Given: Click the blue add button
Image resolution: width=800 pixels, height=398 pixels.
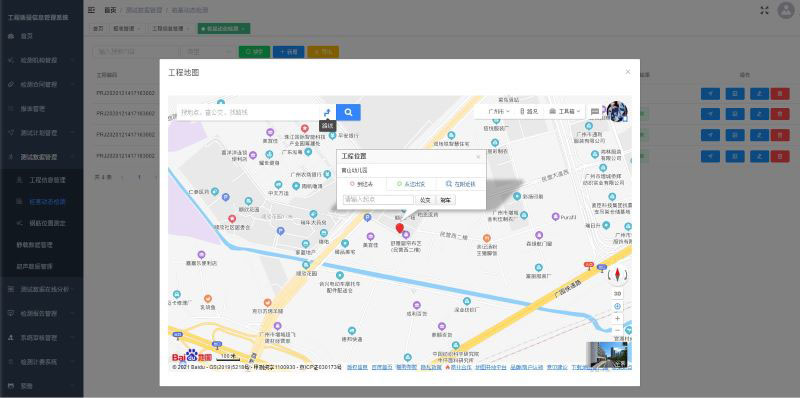Looking at the screenshot, I should point(288,52).
